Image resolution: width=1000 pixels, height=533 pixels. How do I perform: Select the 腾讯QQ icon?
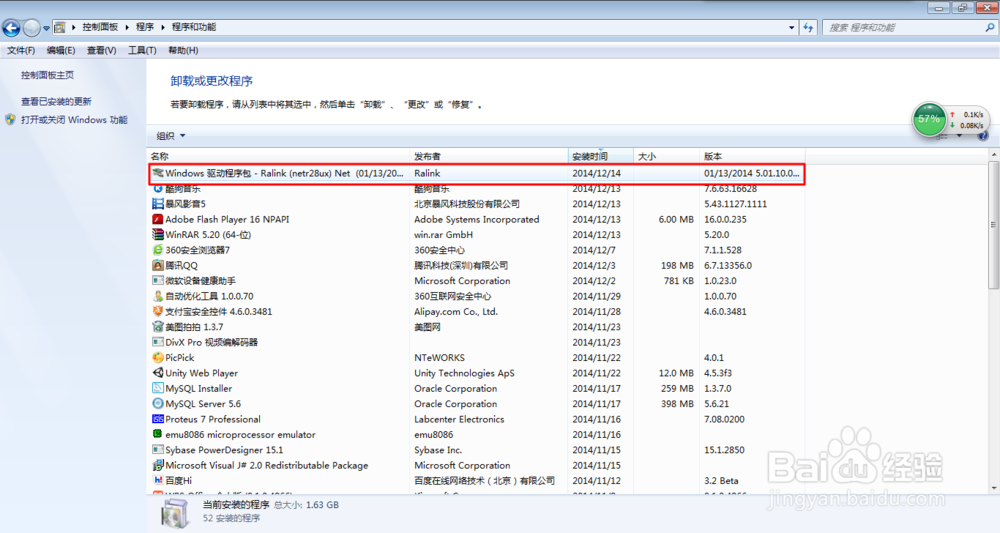(158, 265)
